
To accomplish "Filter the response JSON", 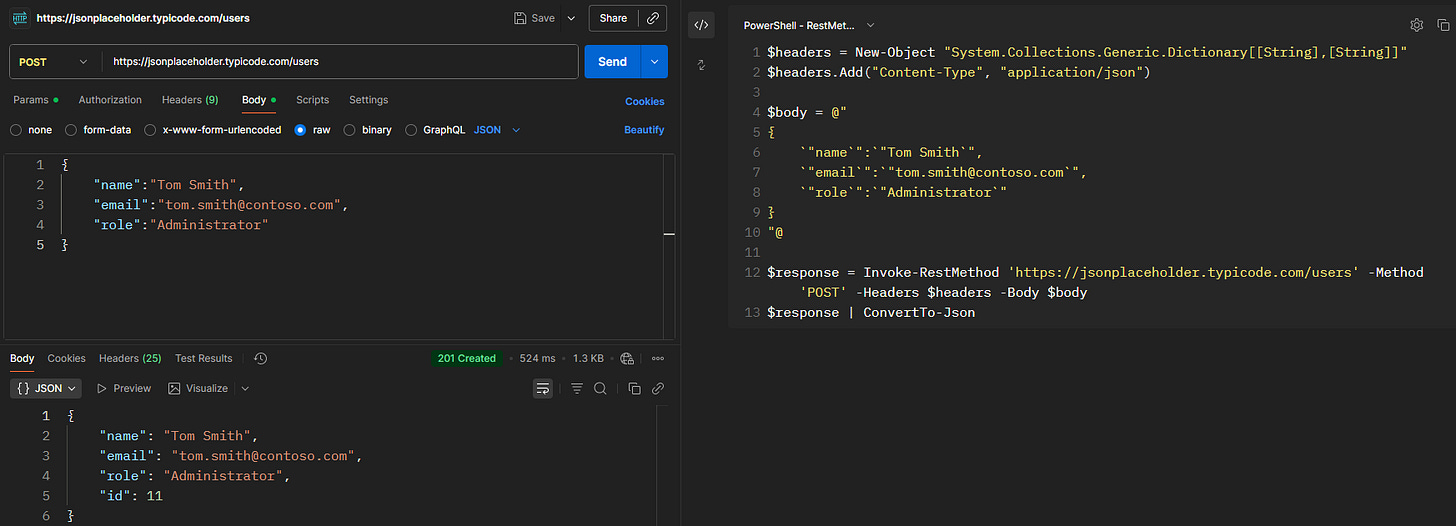I will pyautogui.click(x=577, y=388).
